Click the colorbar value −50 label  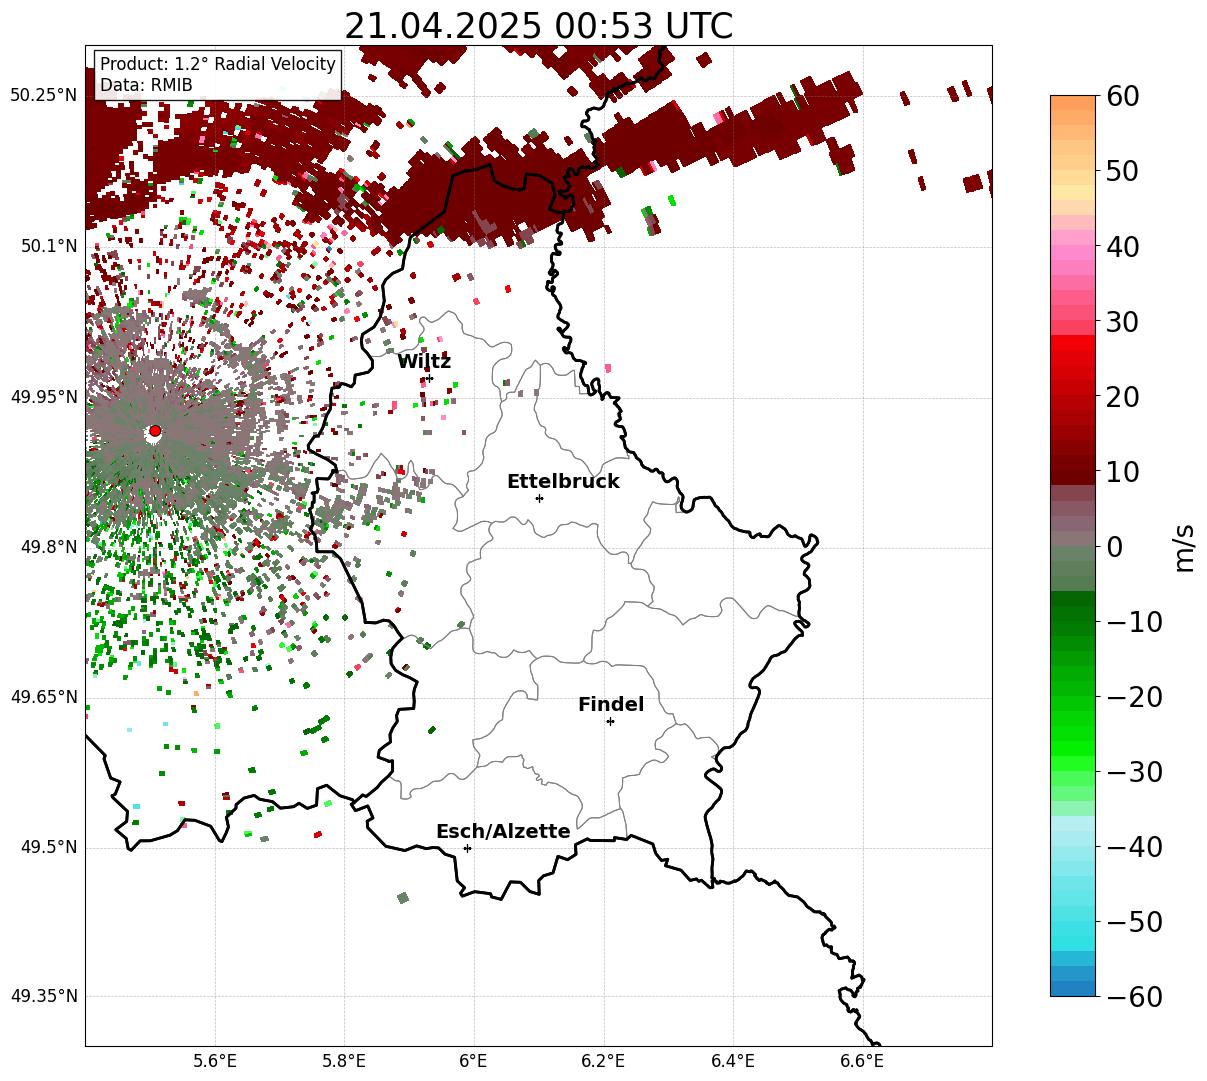(x=1134, y=922)
